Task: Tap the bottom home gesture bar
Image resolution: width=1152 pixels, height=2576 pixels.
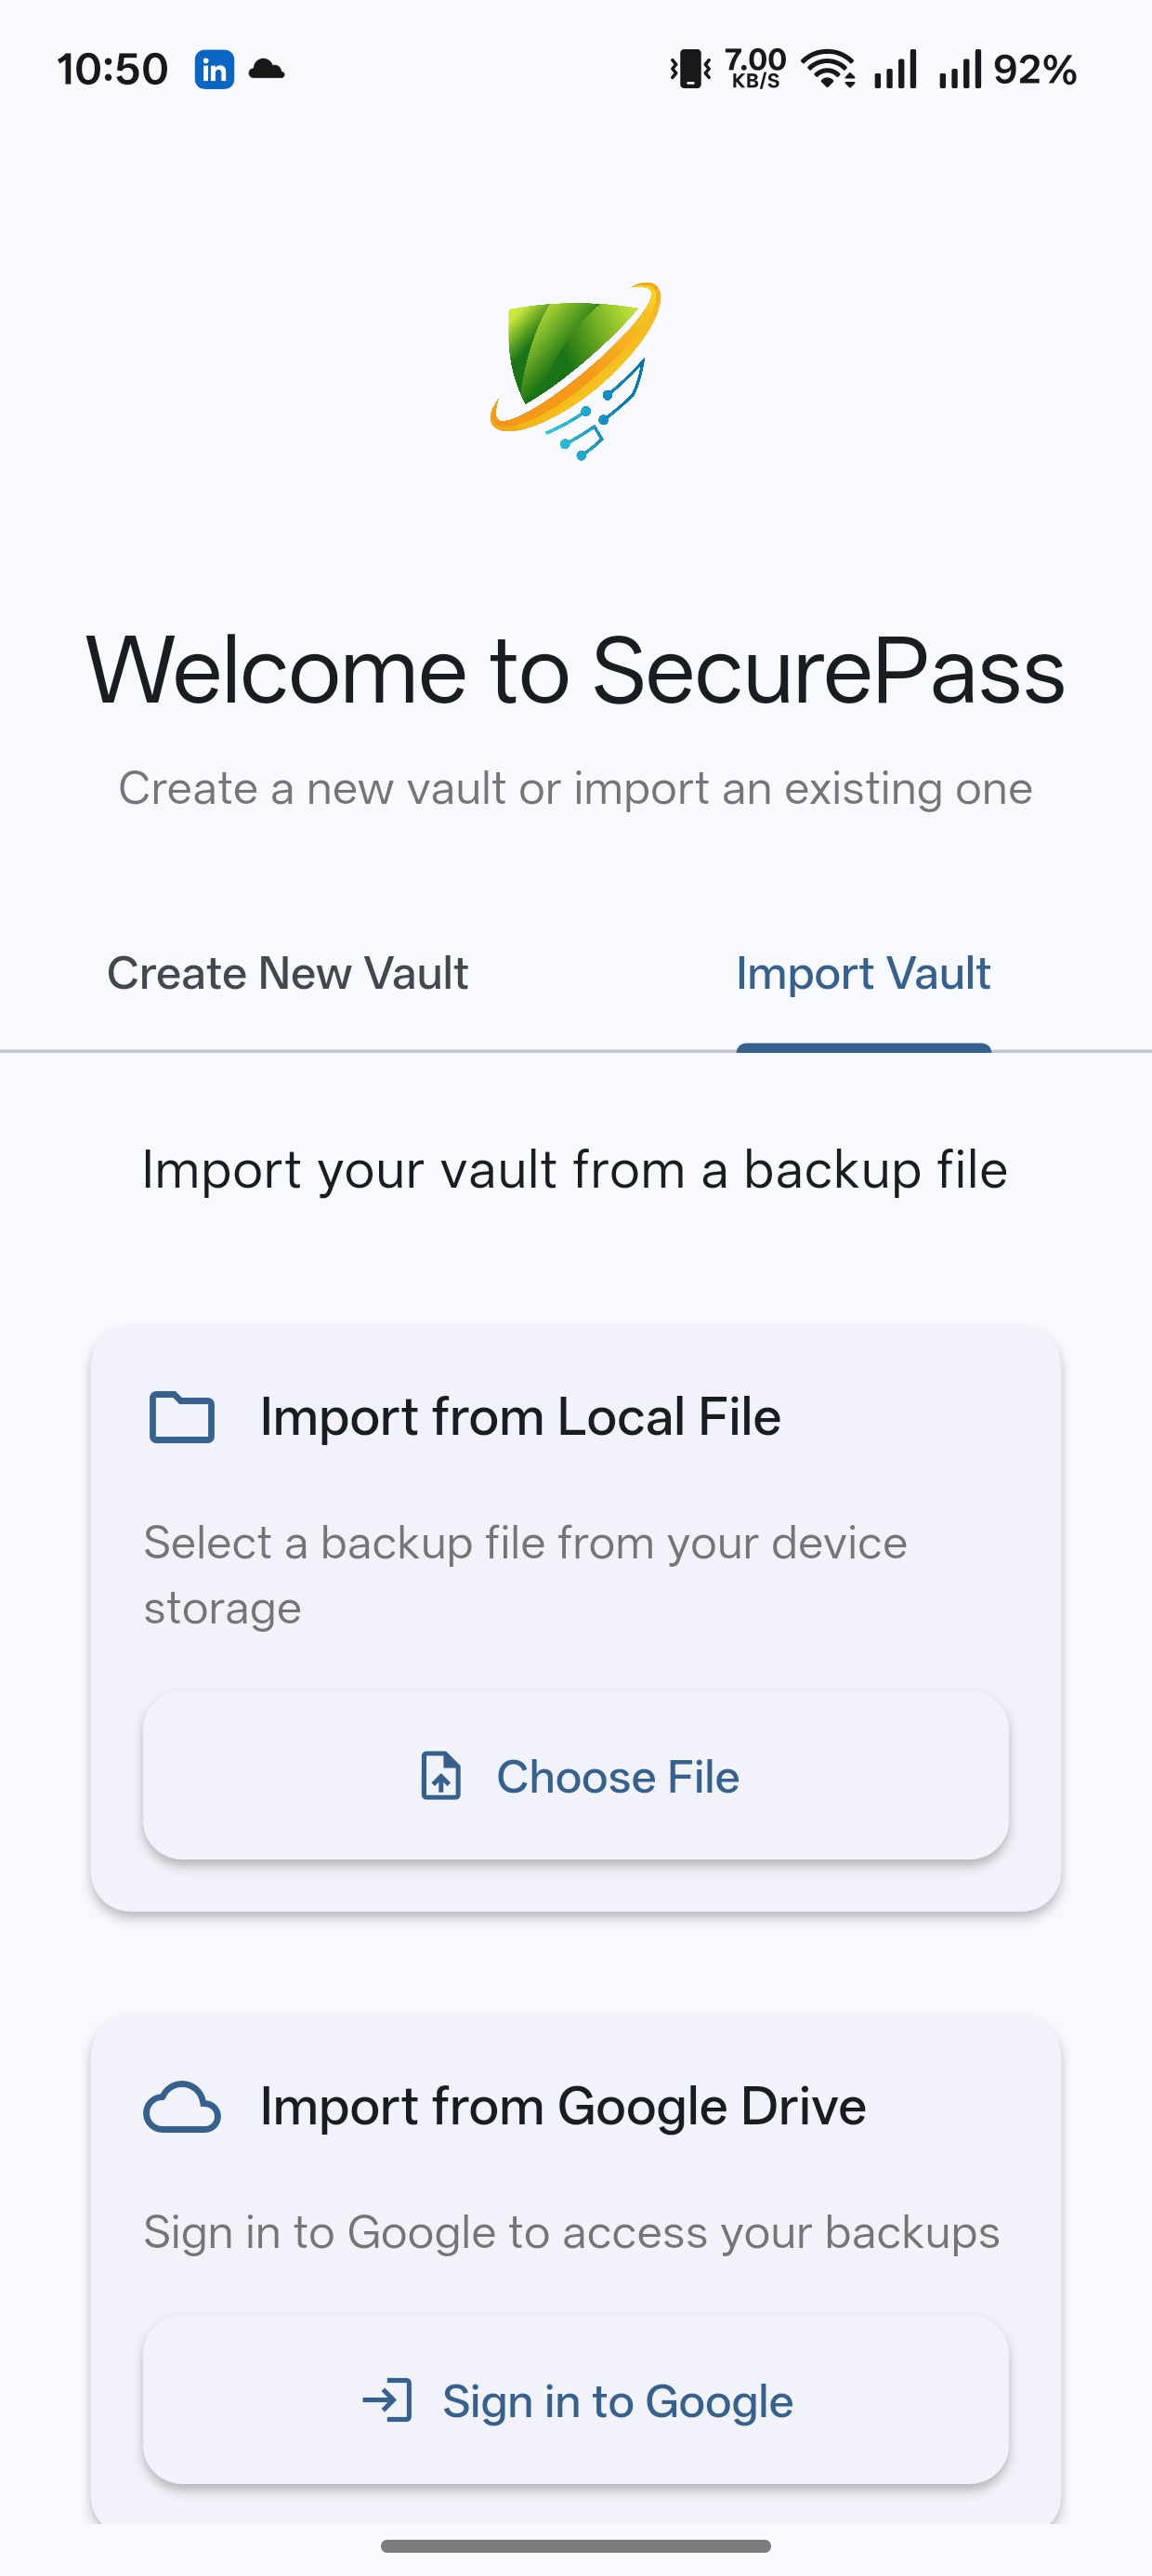Action: pos(576,2545)
